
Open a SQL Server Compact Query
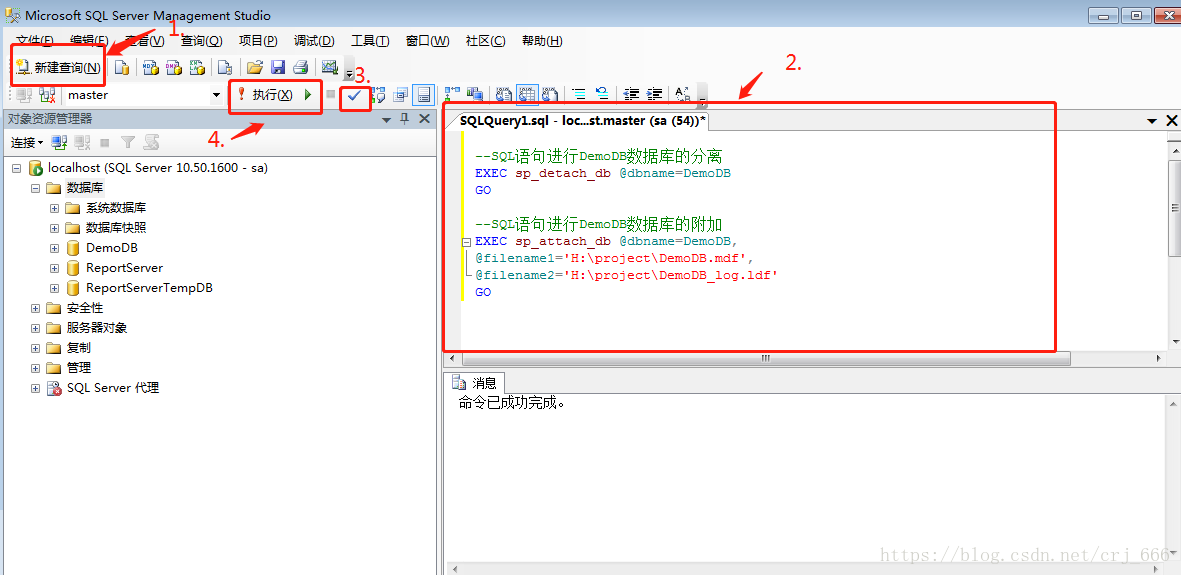click(x=224, y=67)
